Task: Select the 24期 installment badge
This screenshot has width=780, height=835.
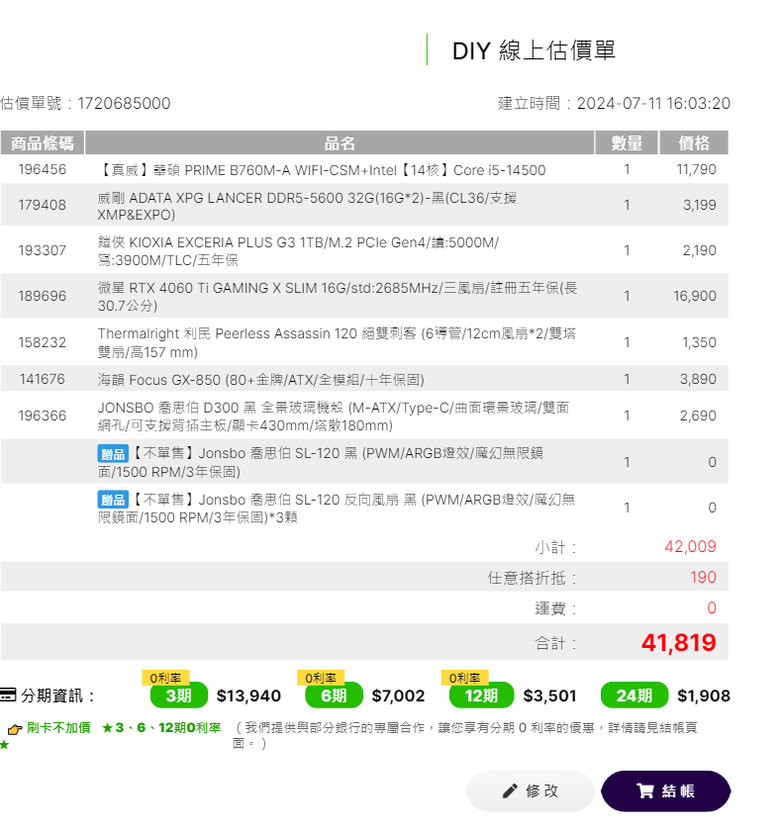Action: click(x=634, y=695)
